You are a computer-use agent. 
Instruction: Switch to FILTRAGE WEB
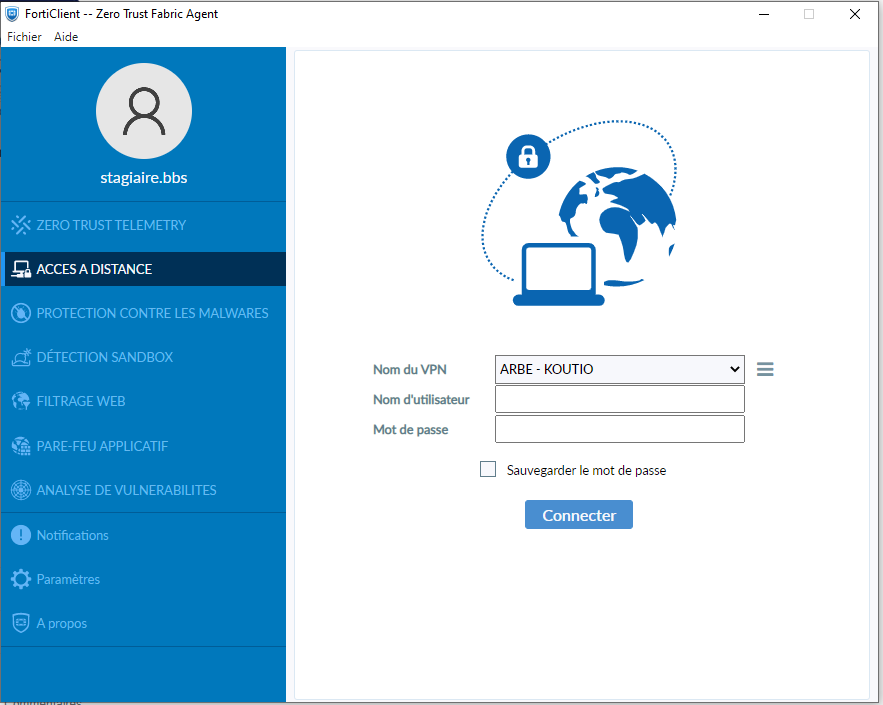coord(143,401)
